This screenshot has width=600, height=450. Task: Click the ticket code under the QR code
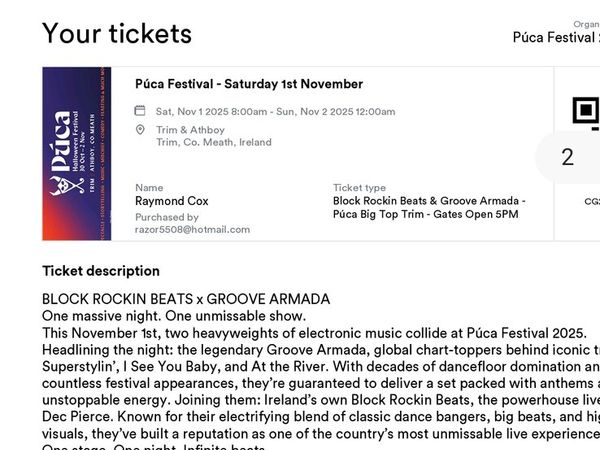pyautogui.click(x=592, y=201)
